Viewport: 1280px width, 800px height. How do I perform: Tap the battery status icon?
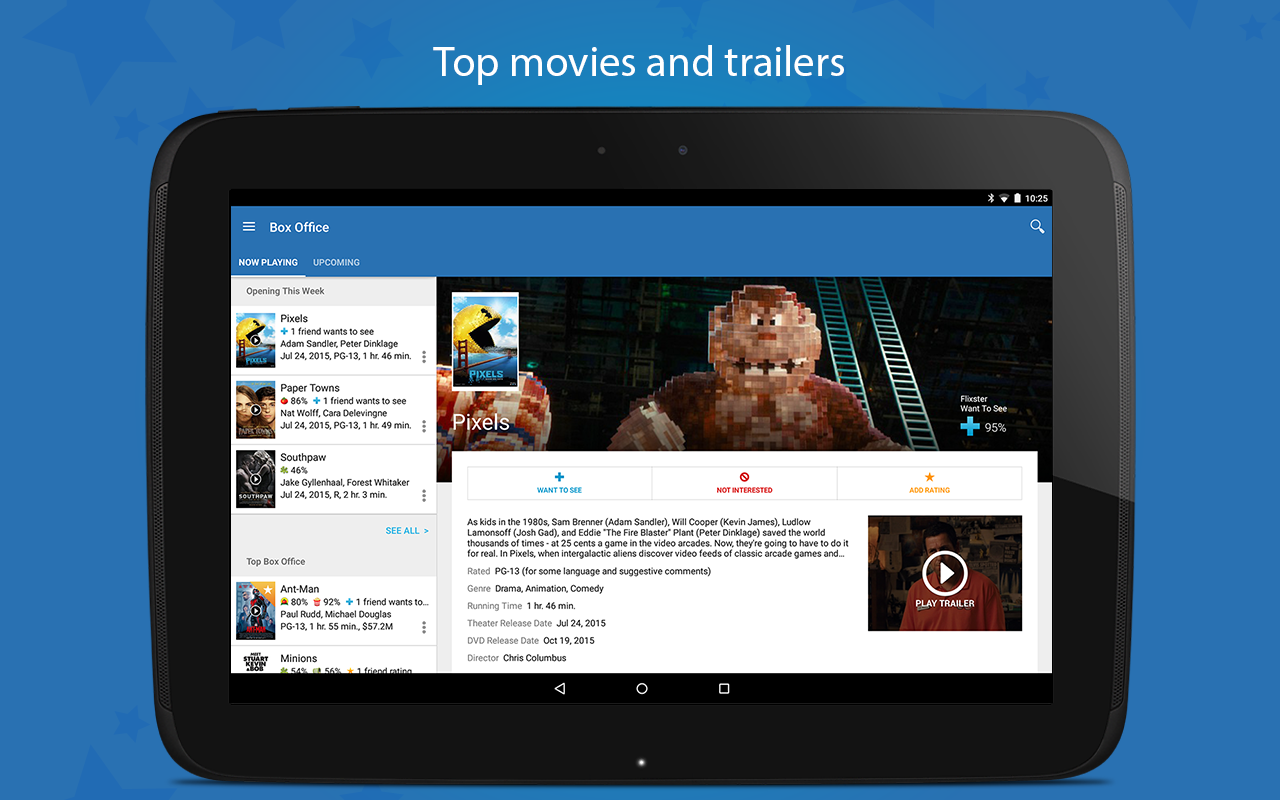1017,198
